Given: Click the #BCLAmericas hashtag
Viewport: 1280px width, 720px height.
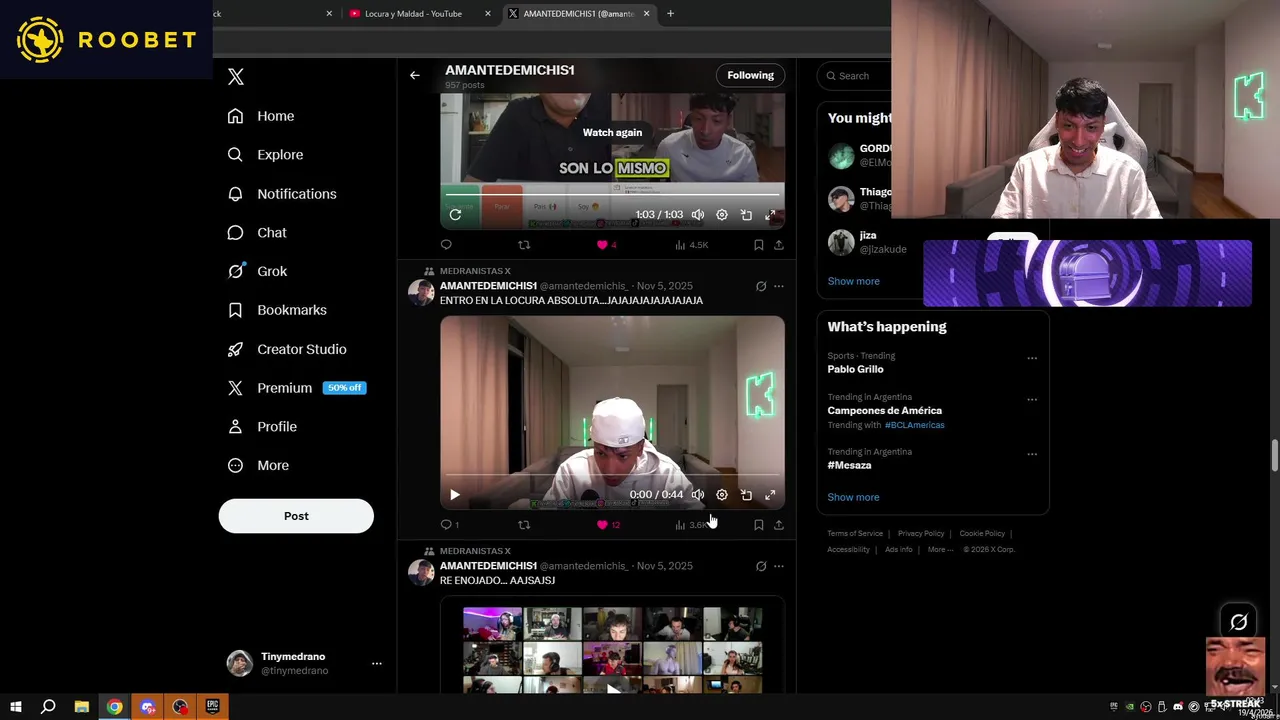Looking at the screenshot, I should [x=914, y=425].
